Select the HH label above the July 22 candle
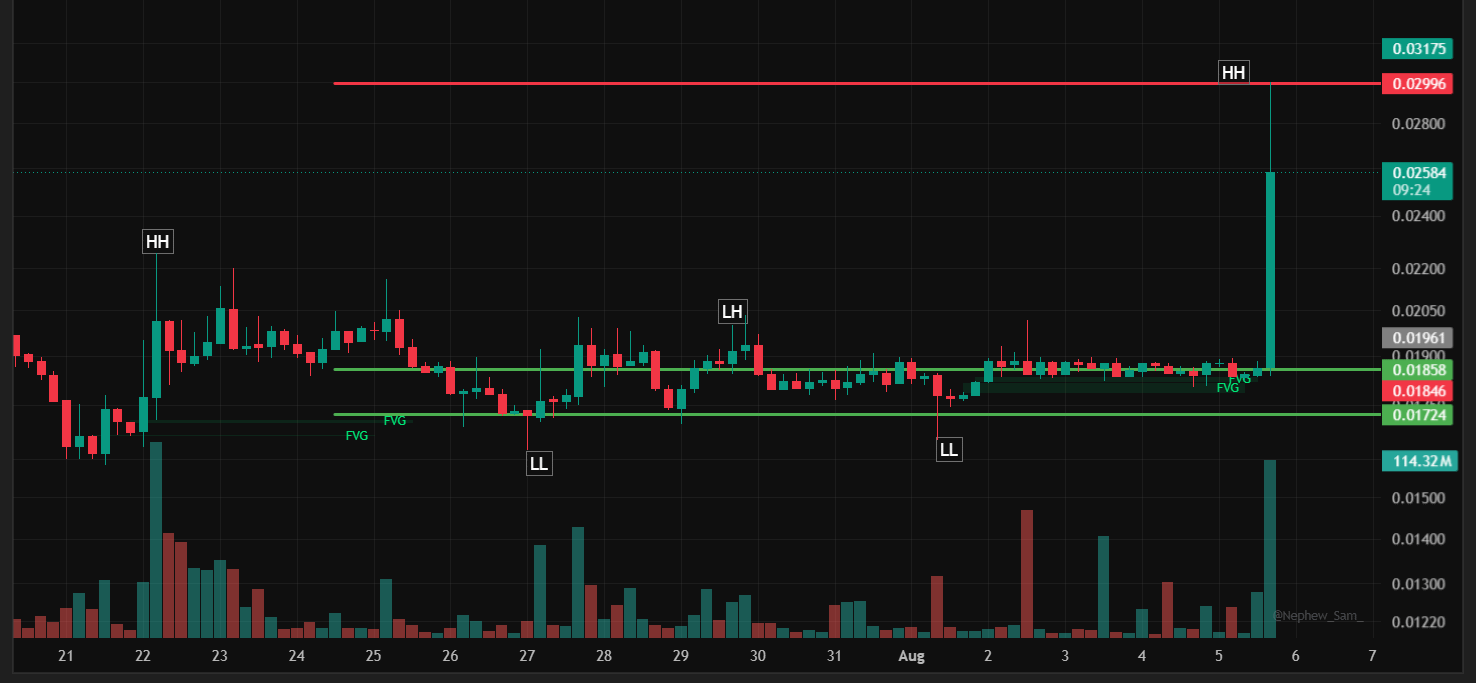Screen dimensions: 1476x683 (x=157, y=242)
